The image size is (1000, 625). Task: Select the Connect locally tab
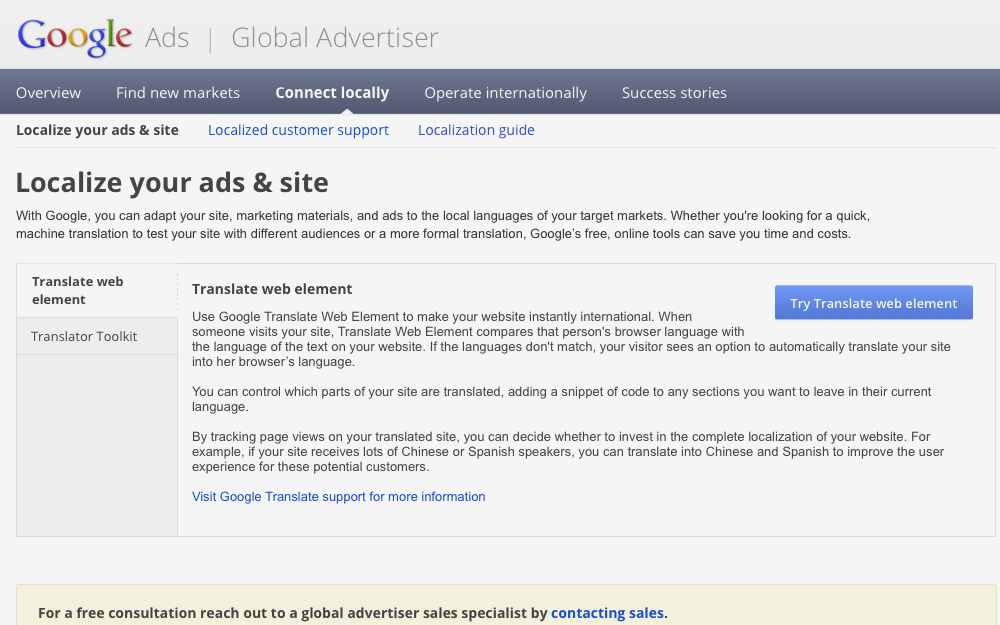(x=332, y=92)
